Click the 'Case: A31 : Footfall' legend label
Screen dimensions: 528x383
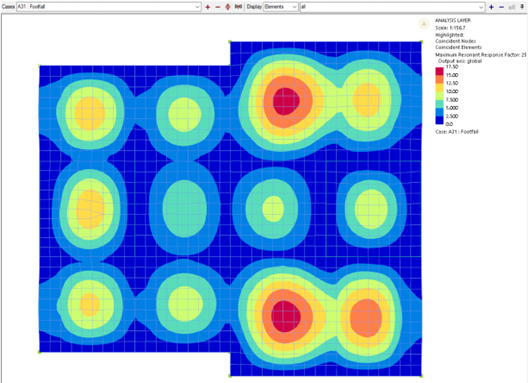(x=457, y=132)
